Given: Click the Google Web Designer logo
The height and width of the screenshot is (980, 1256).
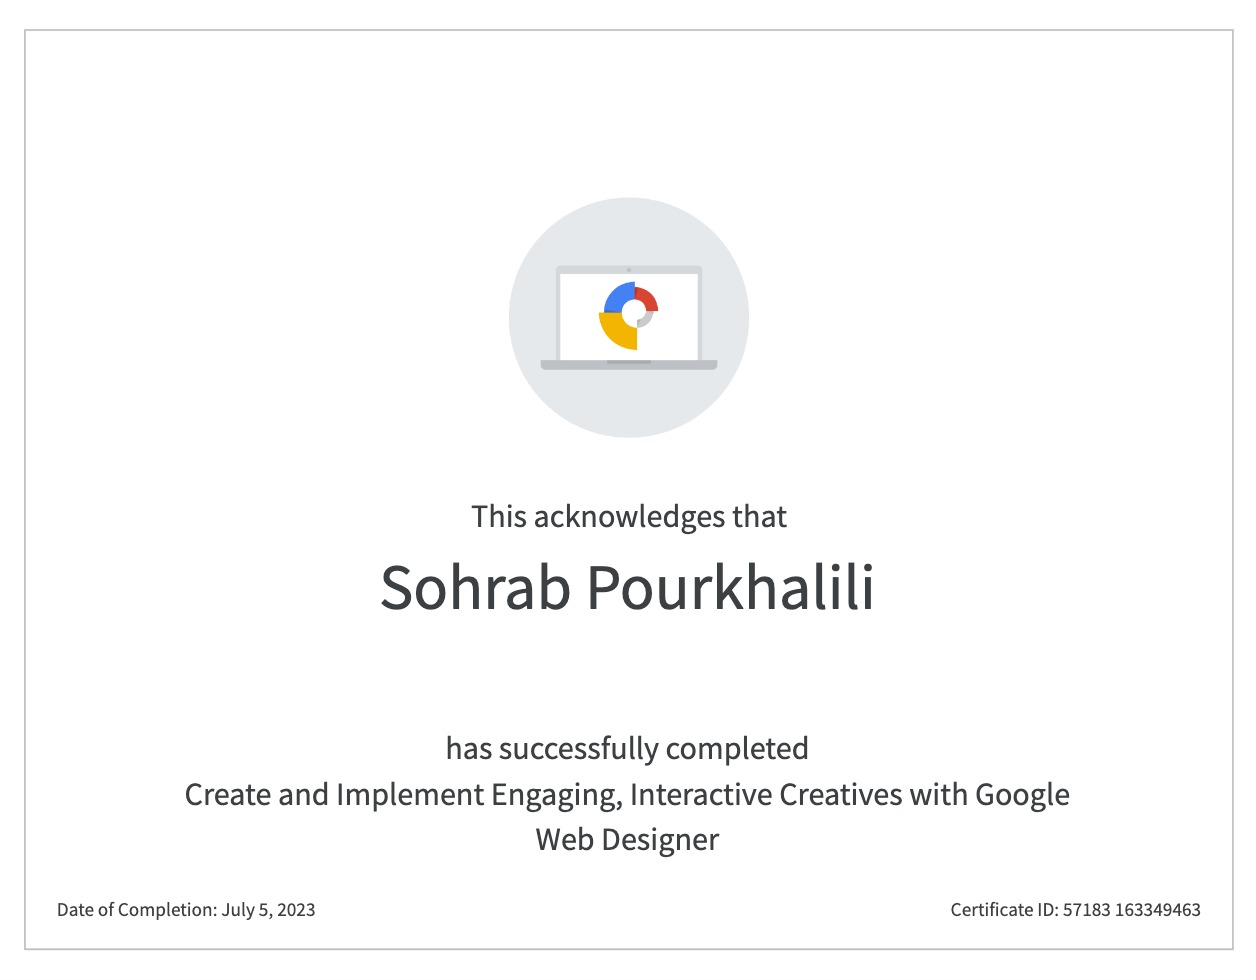Looking at the screenshot, I should 628,315.
